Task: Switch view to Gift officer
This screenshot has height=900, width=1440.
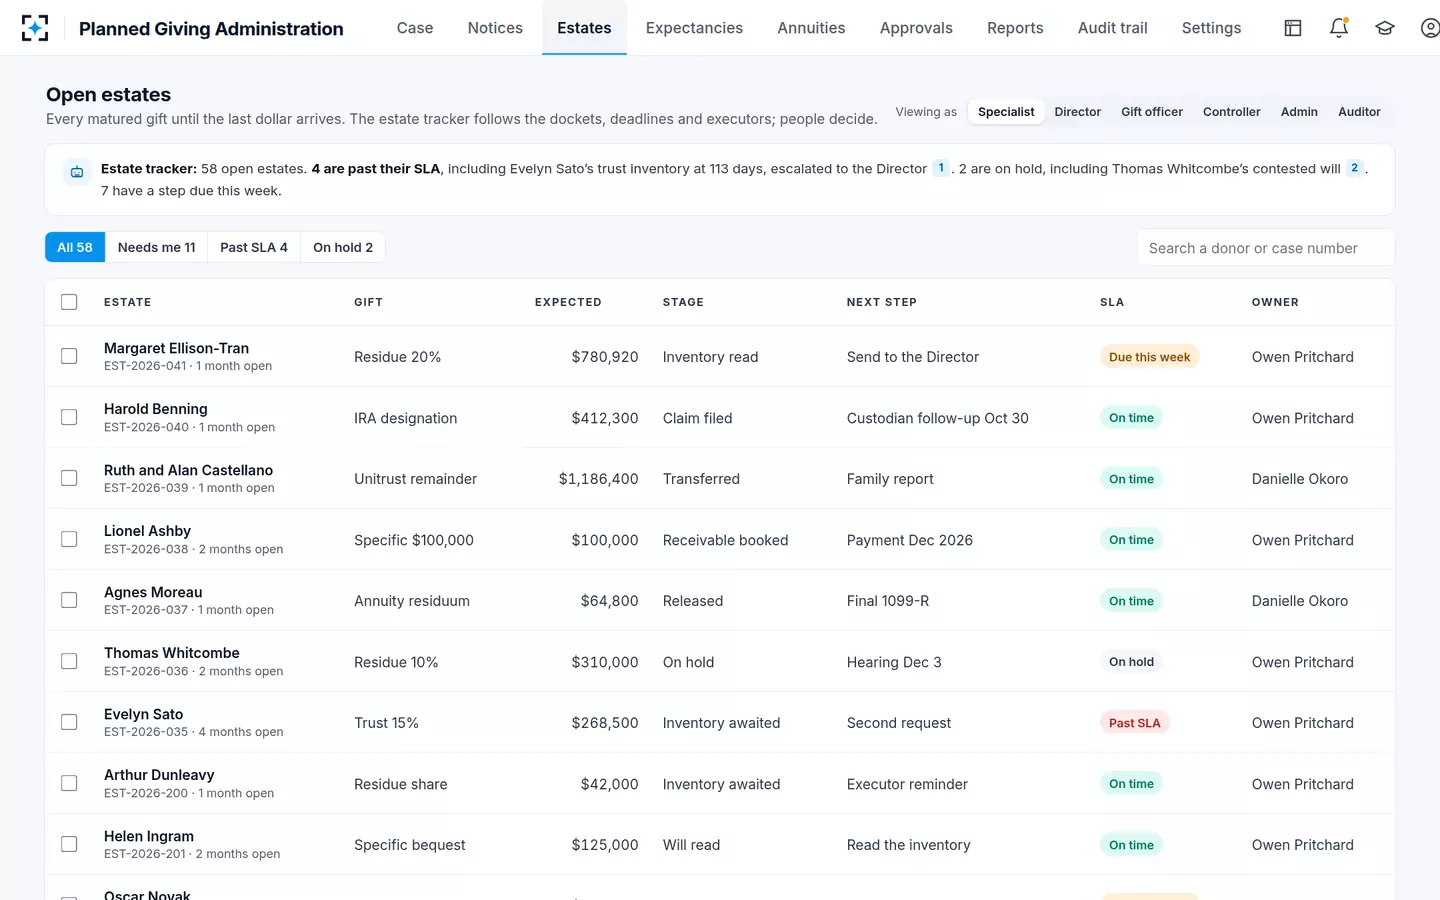Action: pos(1152,112)
